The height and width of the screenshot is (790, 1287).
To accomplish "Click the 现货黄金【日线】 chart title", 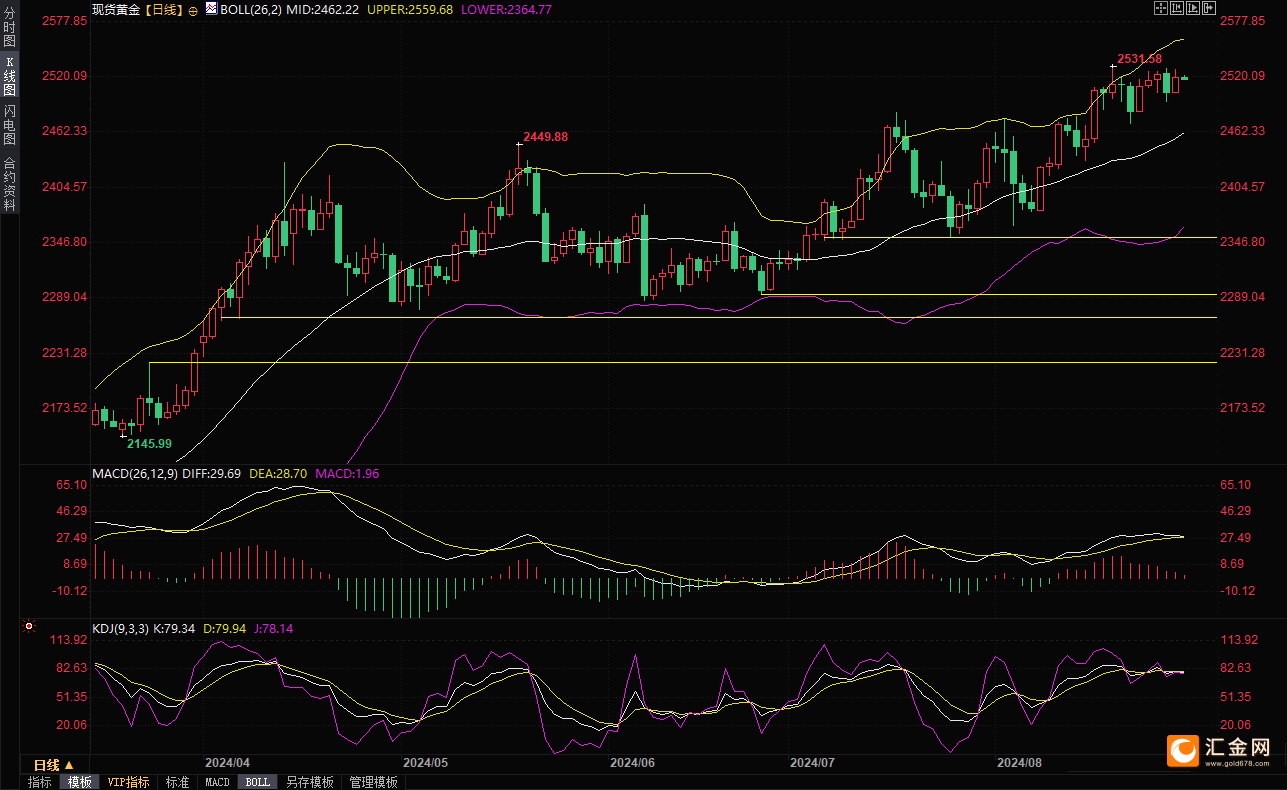I will click(x=137, y=9).
